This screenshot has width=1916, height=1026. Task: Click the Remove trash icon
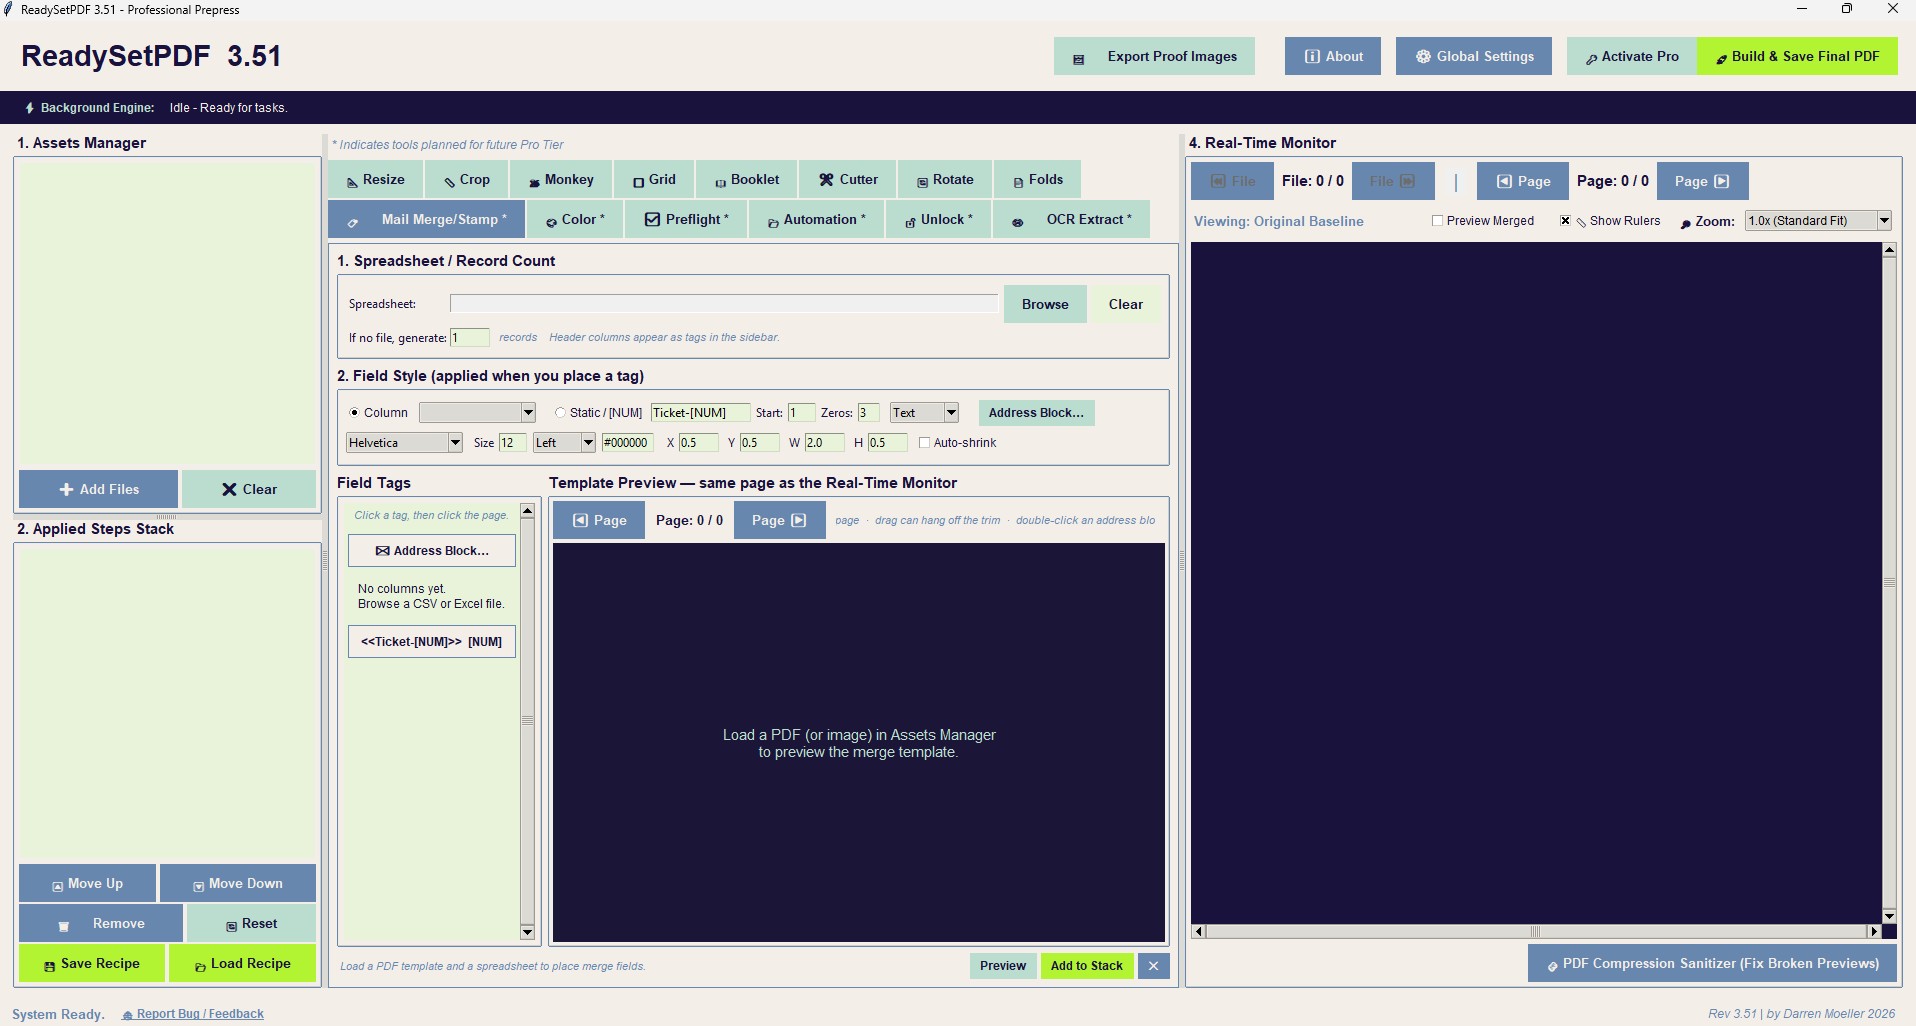(64, 926)
